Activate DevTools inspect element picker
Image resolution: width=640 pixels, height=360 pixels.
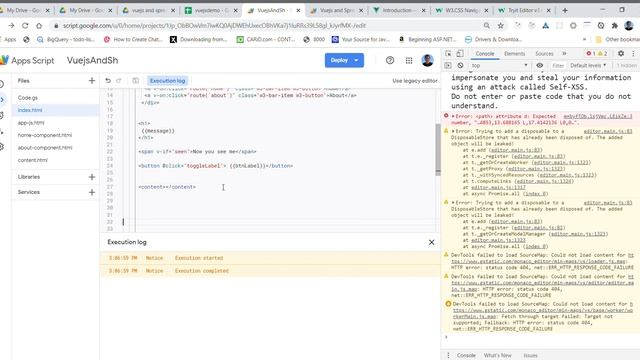(x=448, y=53)
